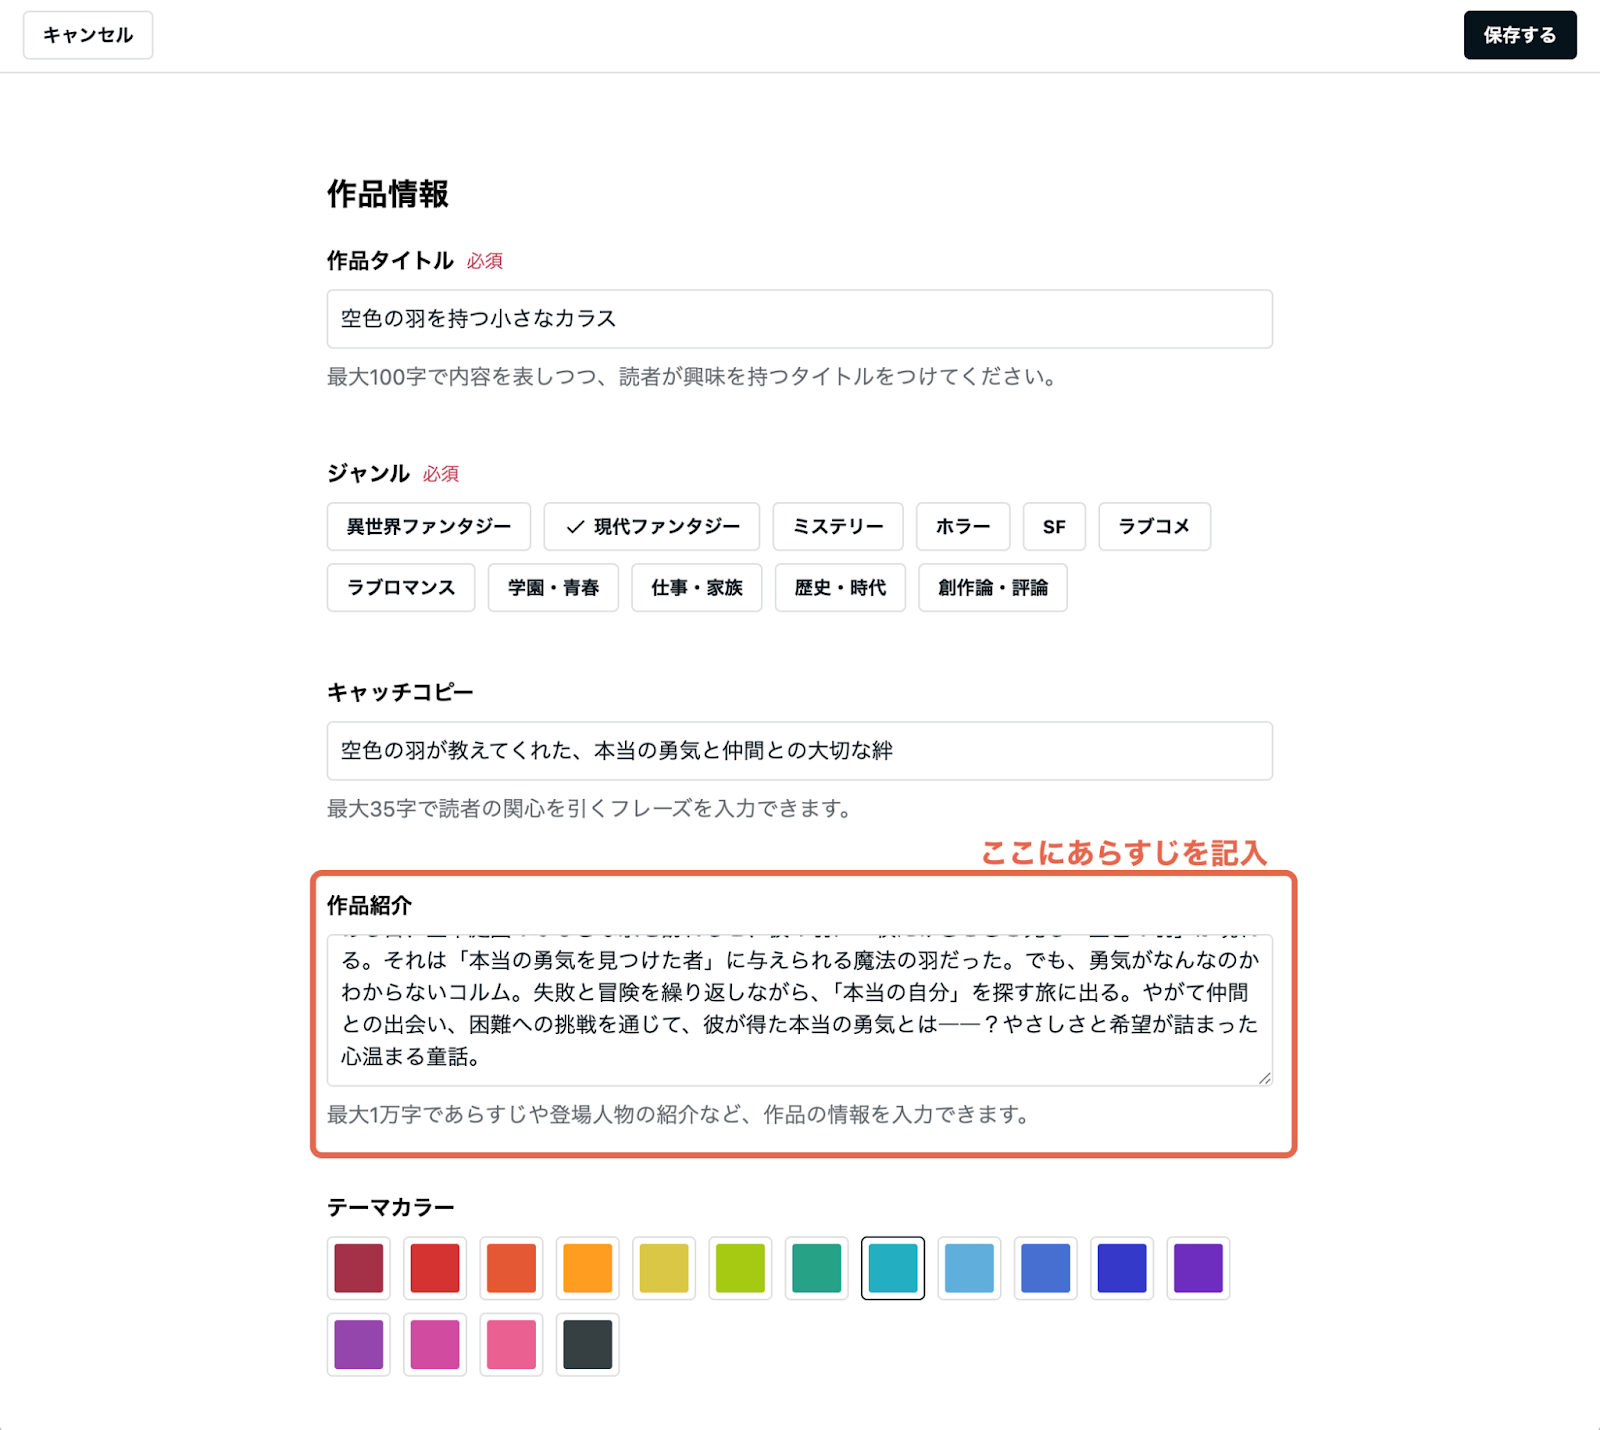The width and height of the screenshot is (1600, 1430).
Task: Select the dark charcoal theme color
Action: (x=588, y=1344)
